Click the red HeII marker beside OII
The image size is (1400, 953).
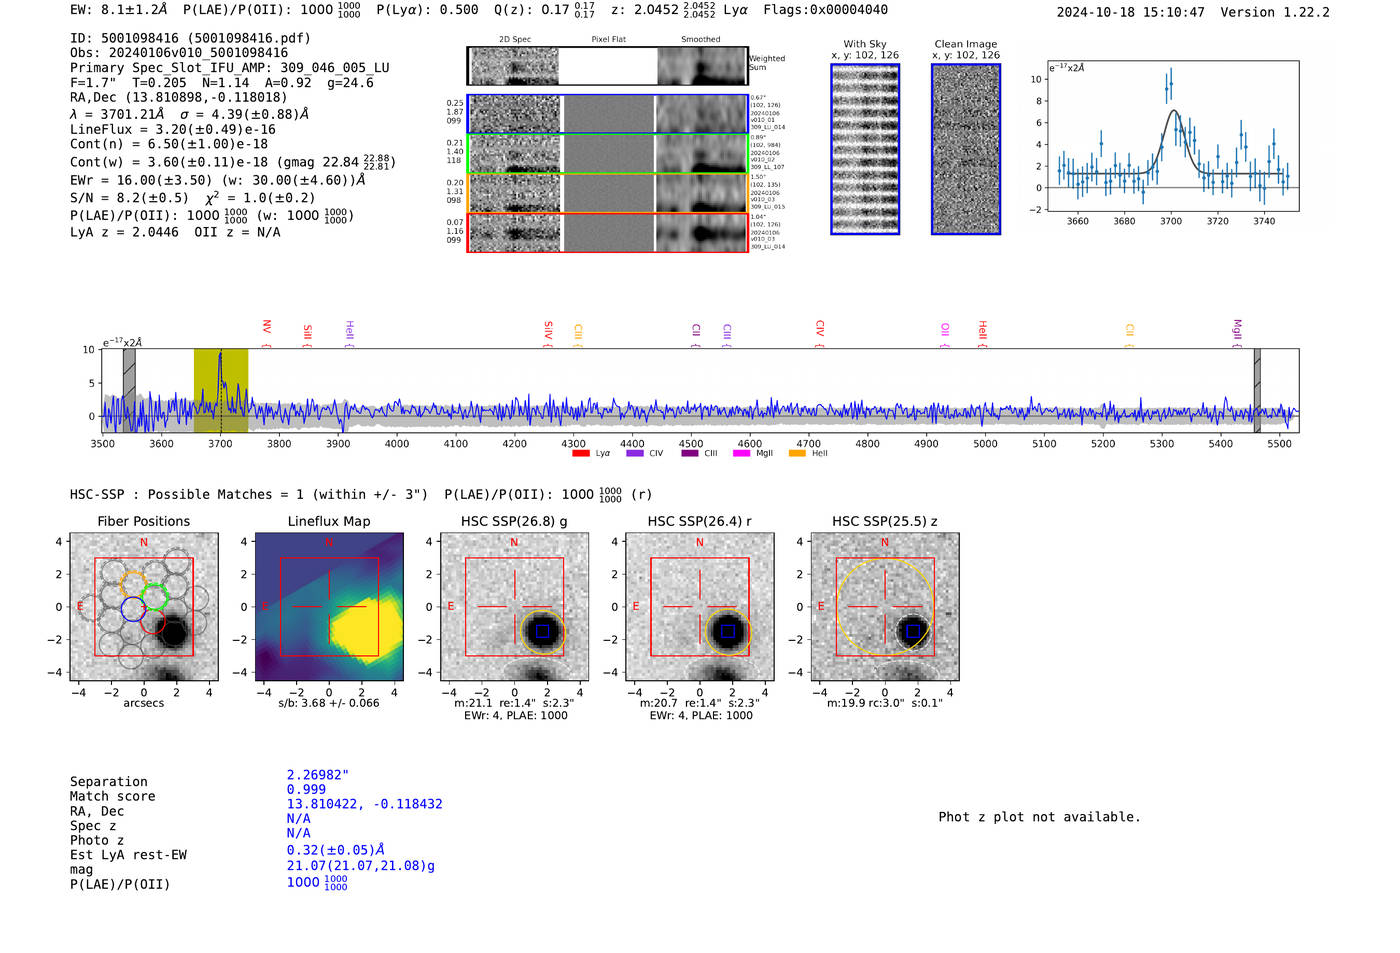tap(982, 334)
